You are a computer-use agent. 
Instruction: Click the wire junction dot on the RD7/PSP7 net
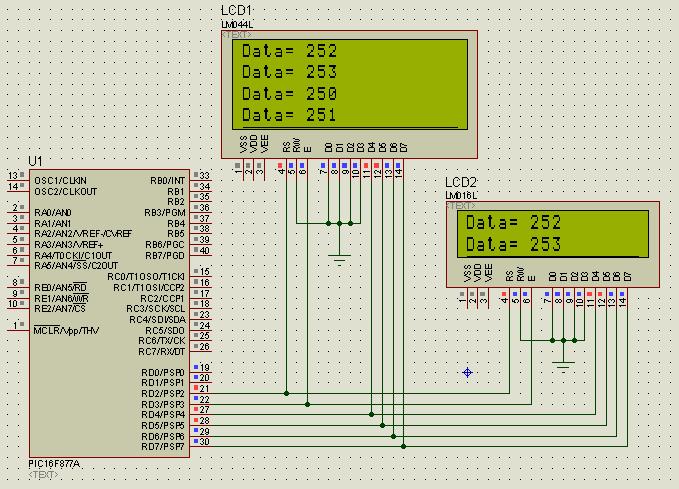tap(403, 446)
